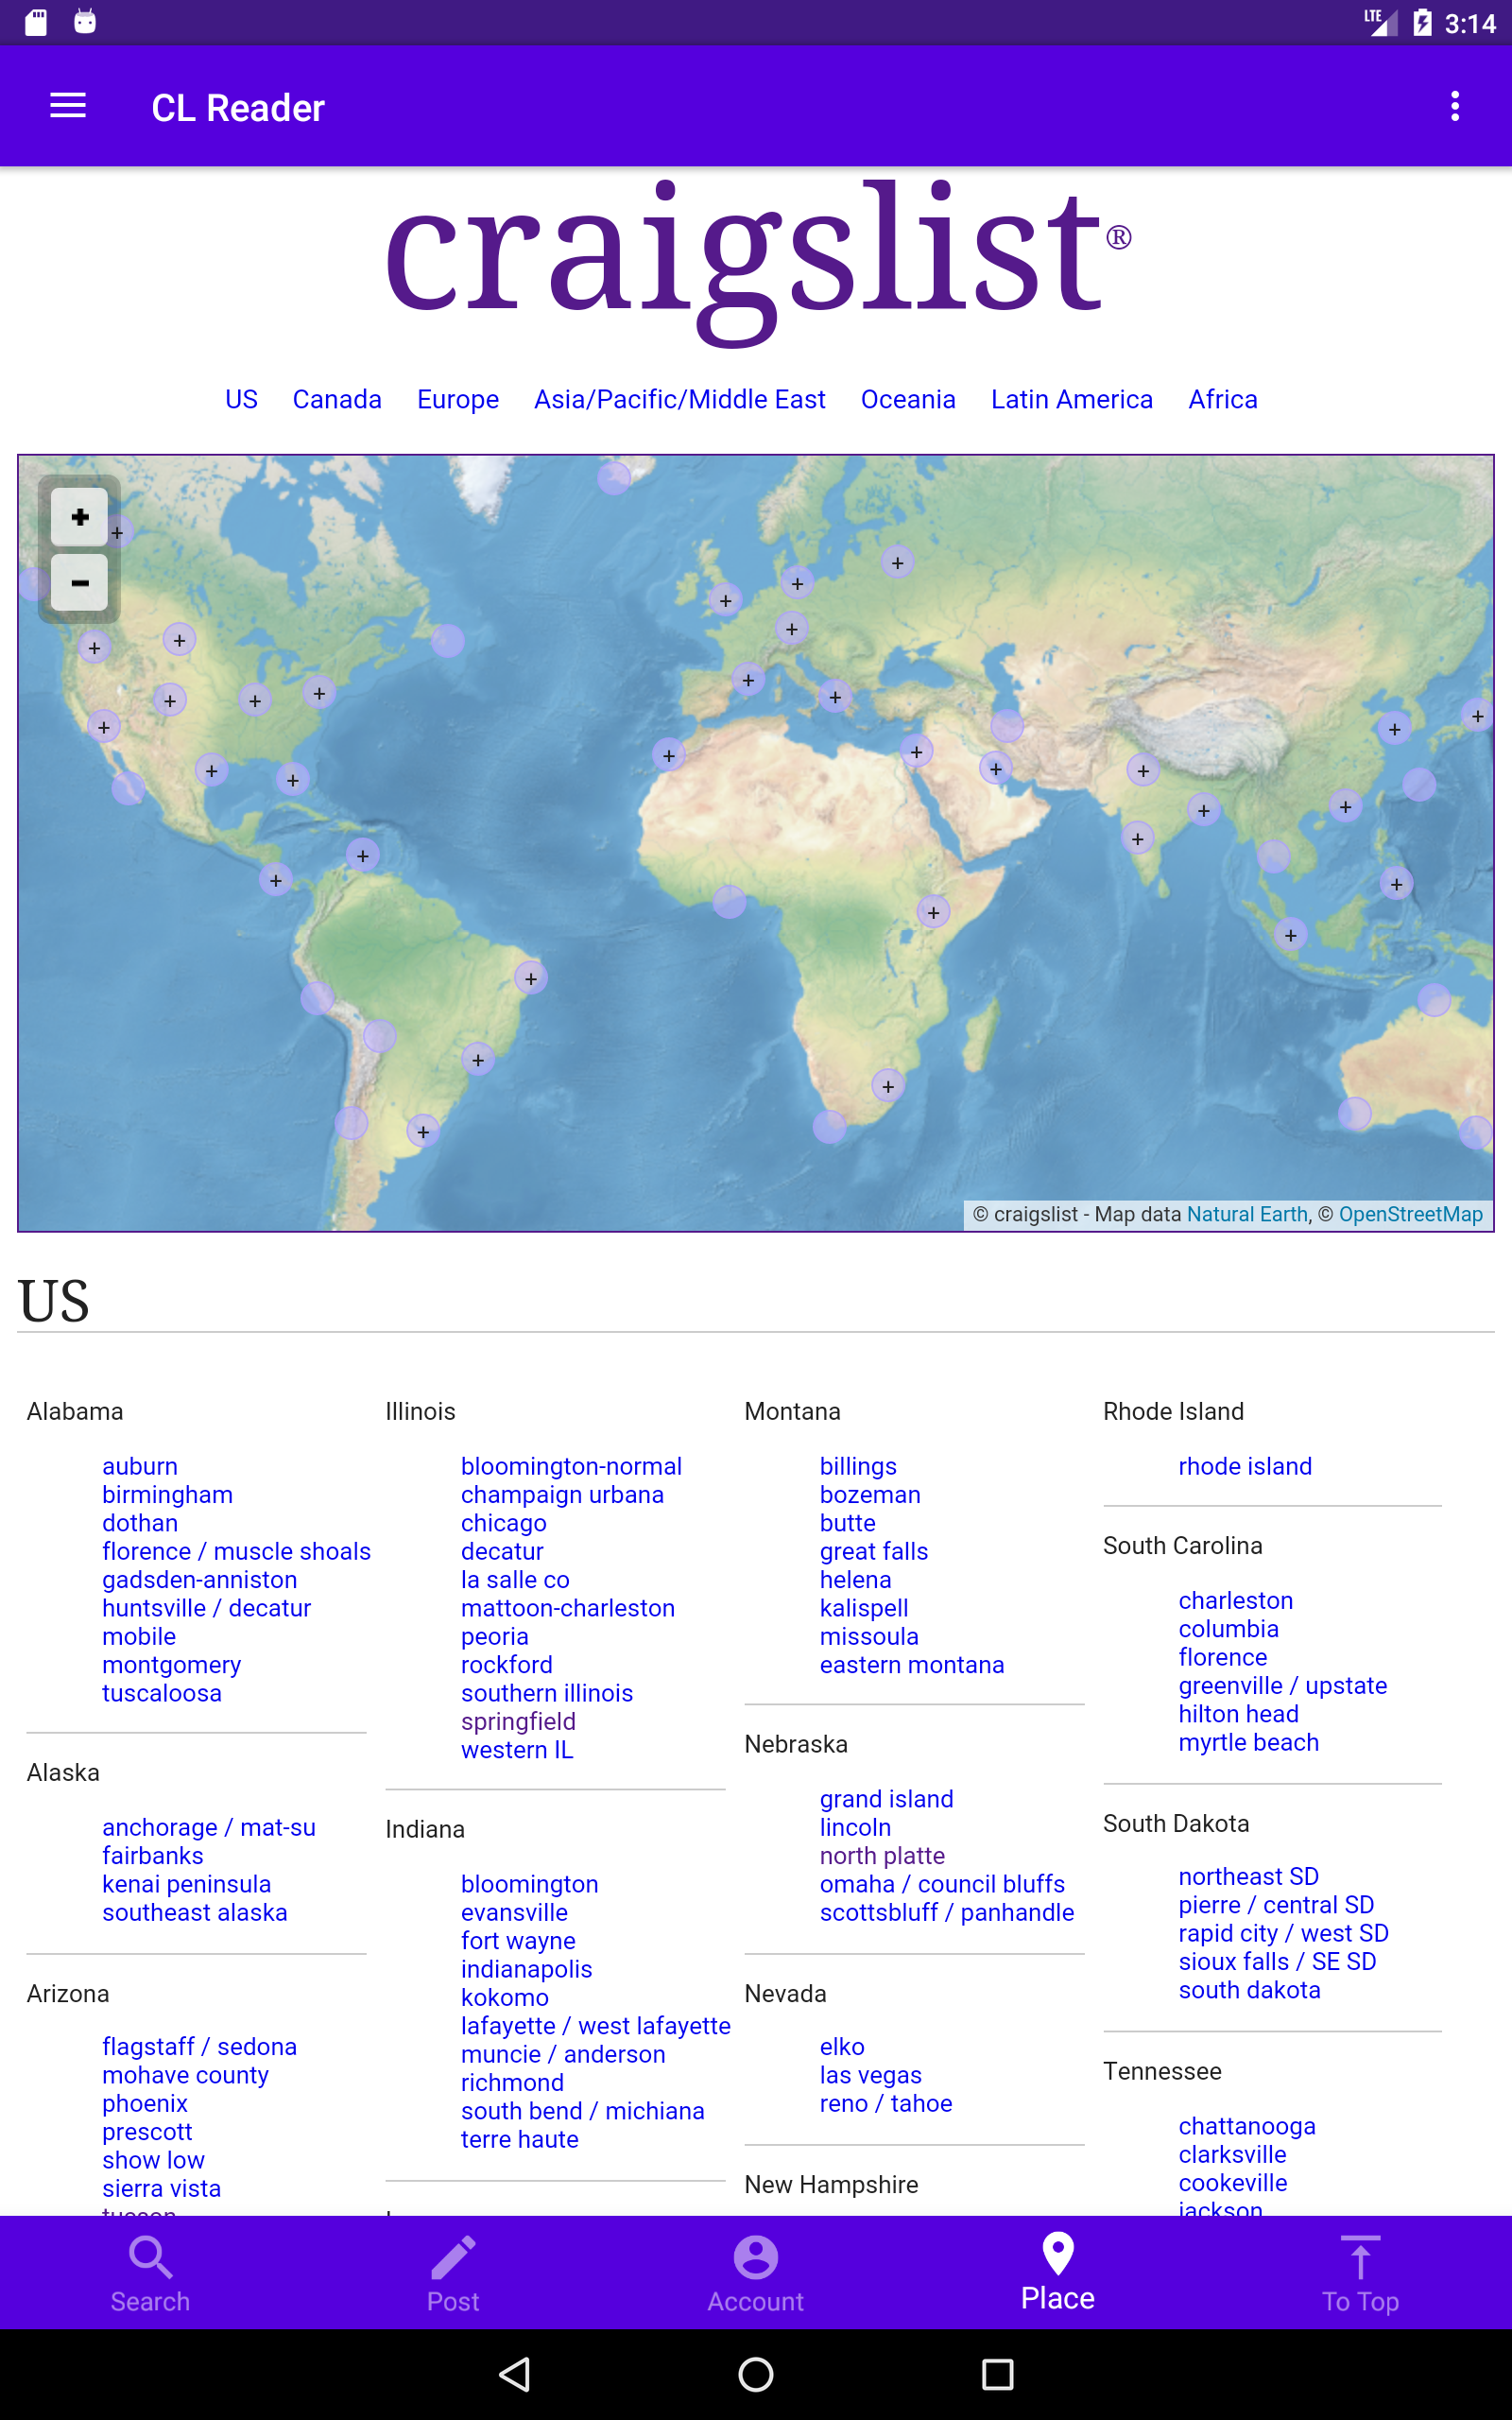Open lafayette / west lafayette
This screenshot has width=1512, height=2420.
(x=596, y=2025)
